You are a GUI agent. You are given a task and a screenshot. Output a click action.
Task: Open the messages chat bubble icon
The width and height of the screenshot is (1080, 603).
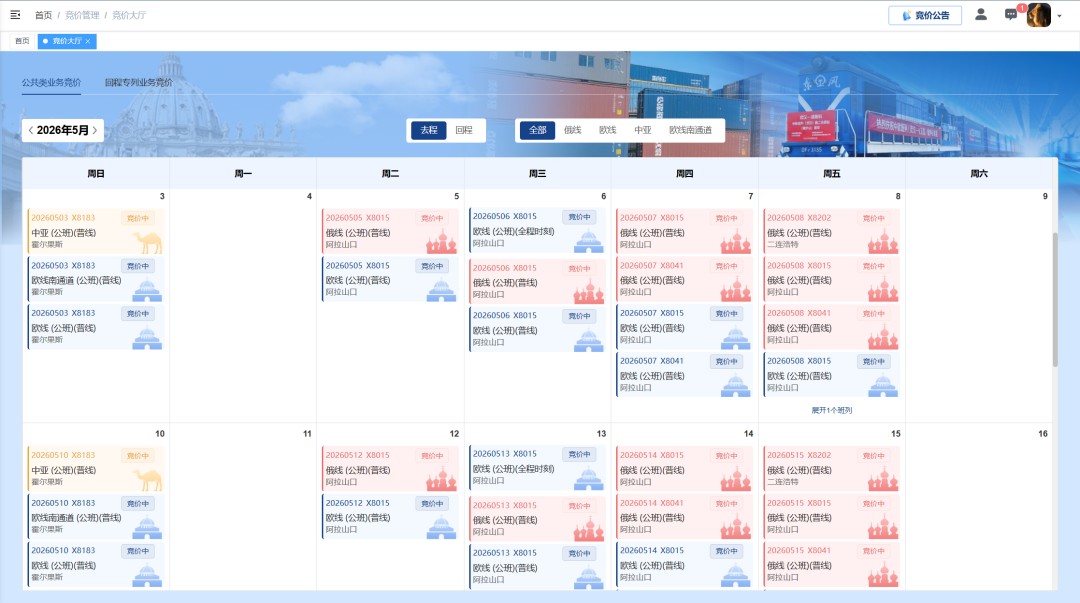pos(1011,15)
